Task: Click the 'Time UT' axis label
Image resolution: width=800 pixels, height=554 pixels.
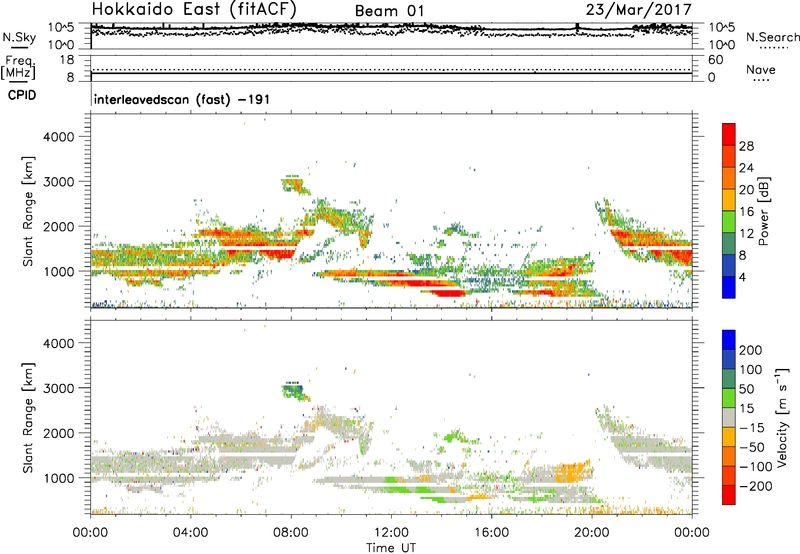Action: point(391,548)
